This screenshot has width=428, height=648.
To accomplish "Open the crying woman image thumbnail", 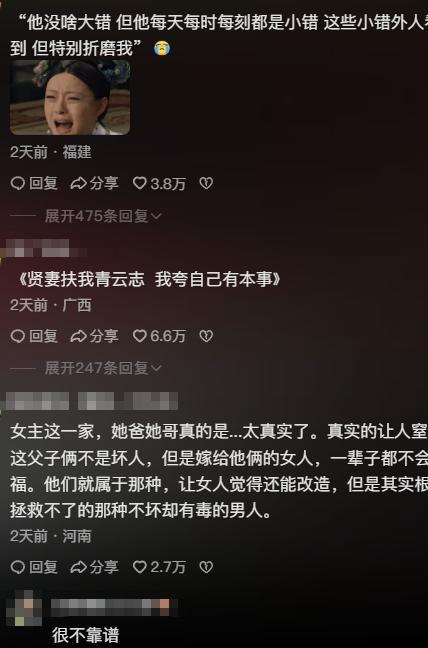I will point(70,98).
